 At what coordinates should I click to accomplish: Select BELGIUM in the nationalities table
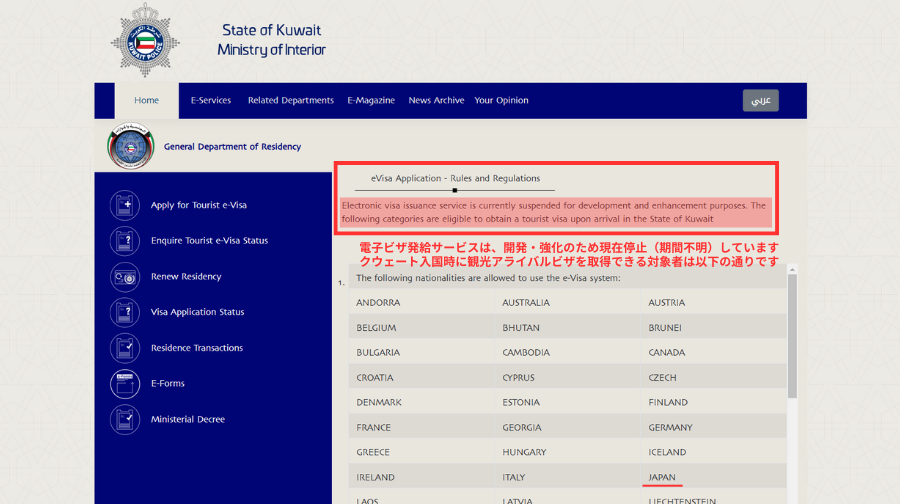[x=376, y=328]
